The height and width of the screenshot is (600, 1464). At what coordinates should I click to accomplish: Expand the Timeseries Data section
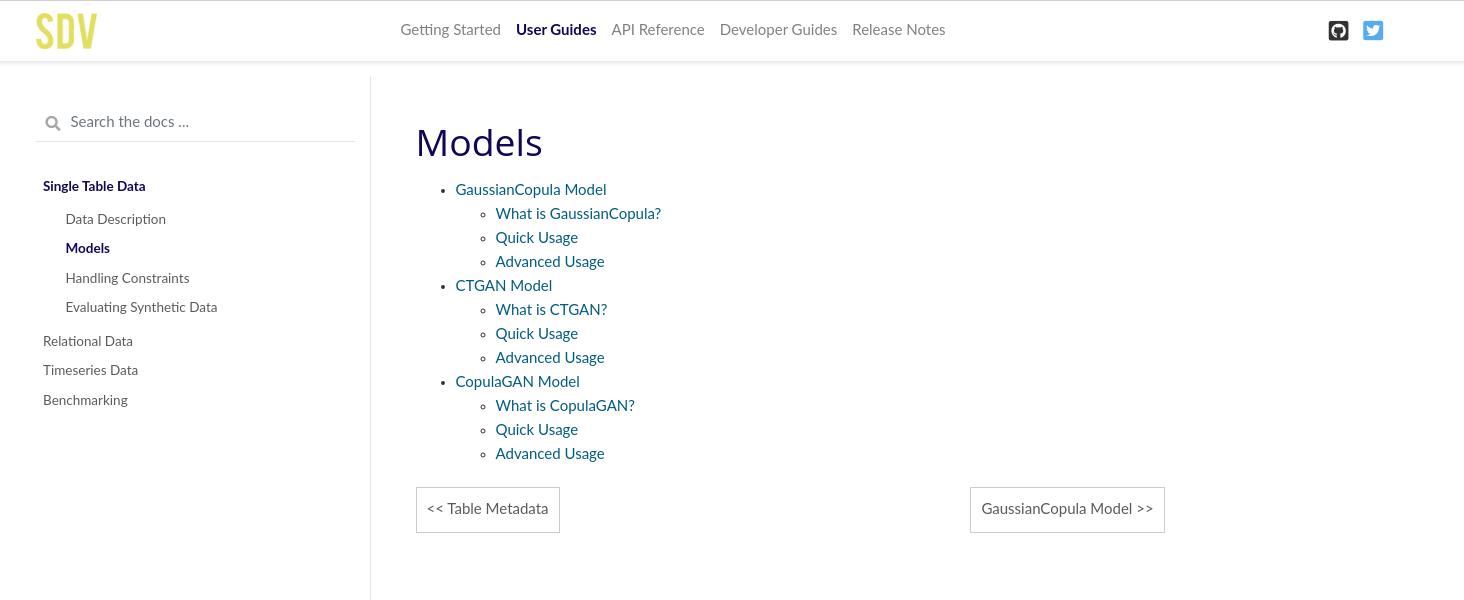[90, 370]
